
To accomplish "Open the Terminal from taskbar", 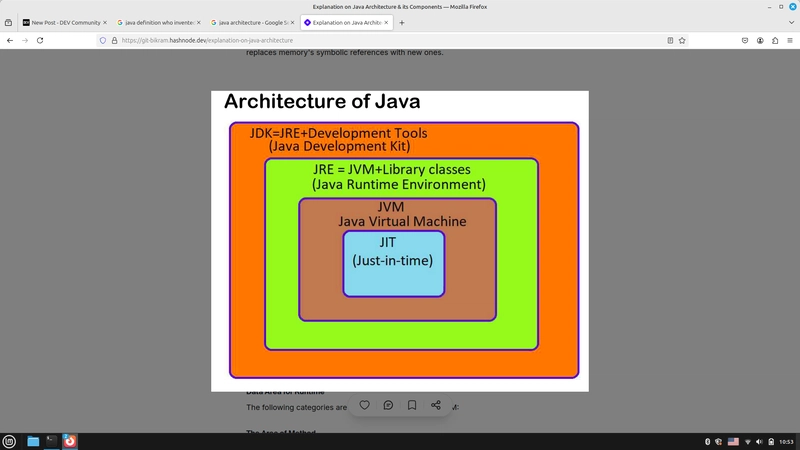I will (x=52, y=441).
